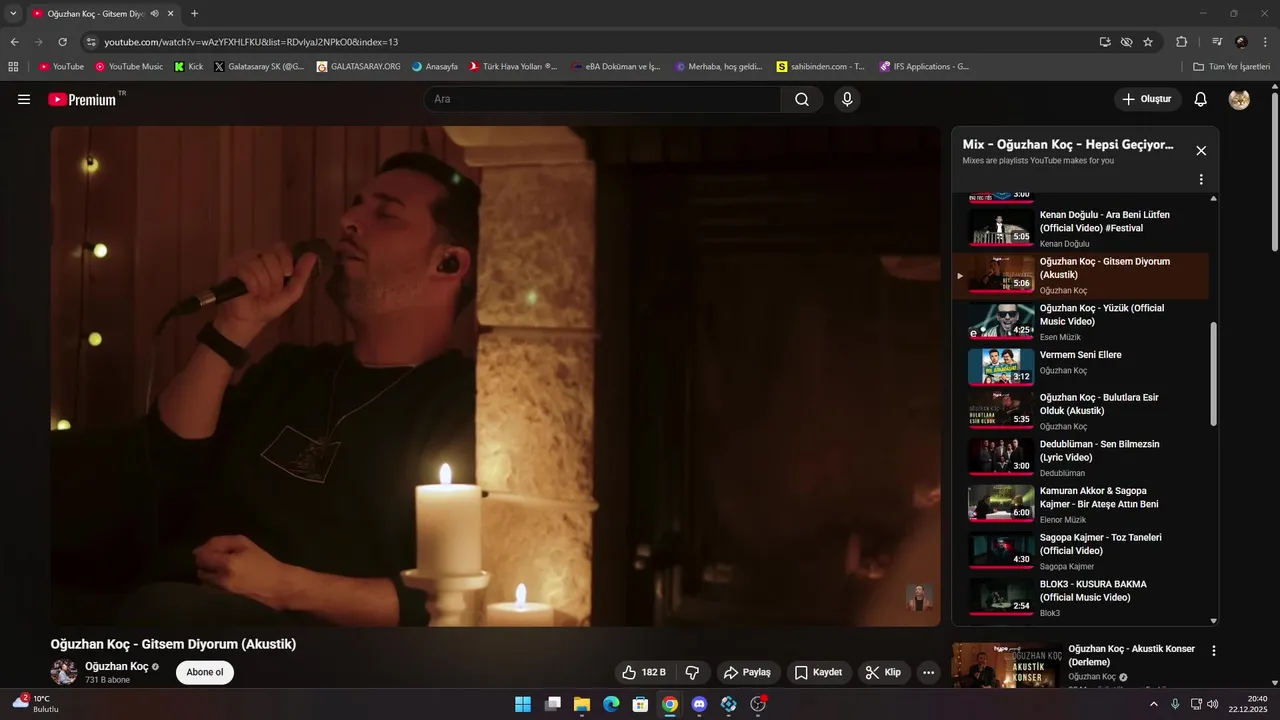This screenshot has width=1280, height=720.
Task: Open options for Akustik Konser suggested video
Action: coord(1214,650)
